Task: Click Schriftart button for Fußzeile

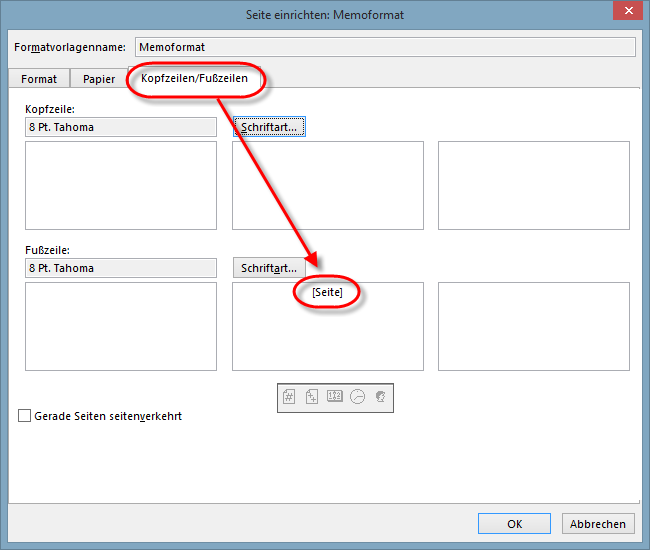Action: [x=269, y=268]
